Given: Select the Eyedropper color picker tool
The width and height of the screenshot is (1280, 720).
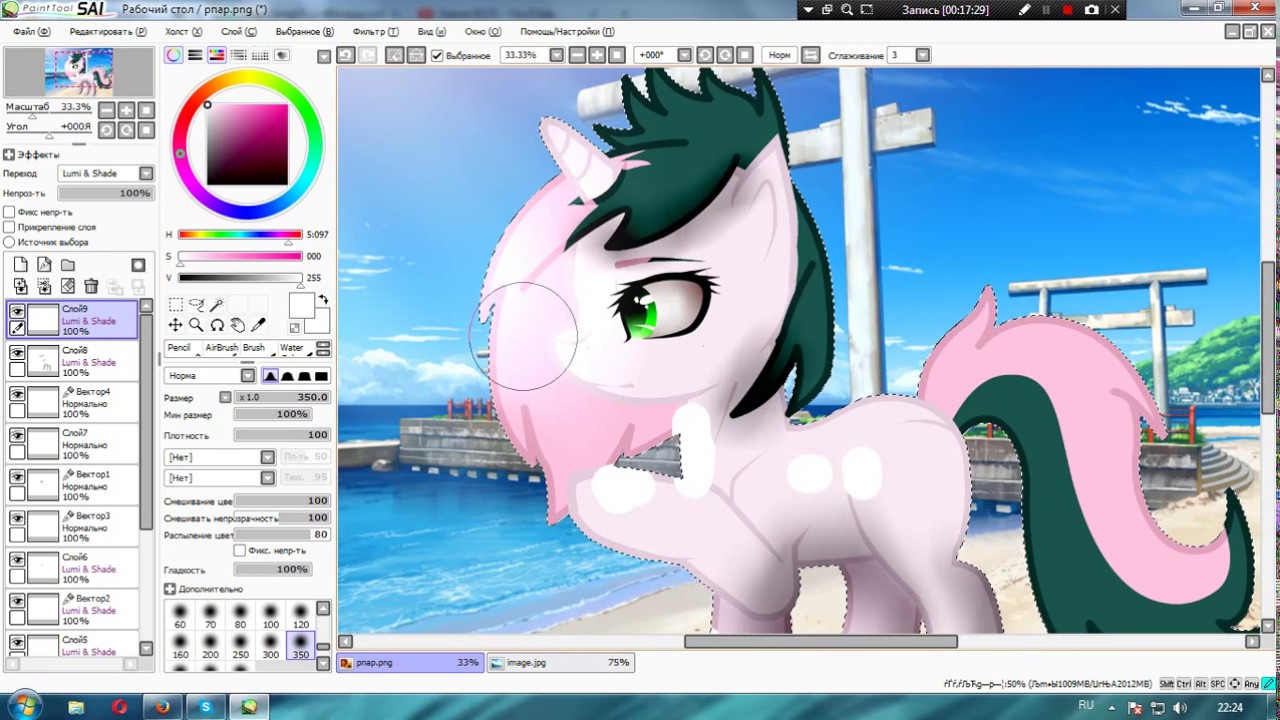Looking at the screenshot, I should pyautogui.click(x=259, y=325).
